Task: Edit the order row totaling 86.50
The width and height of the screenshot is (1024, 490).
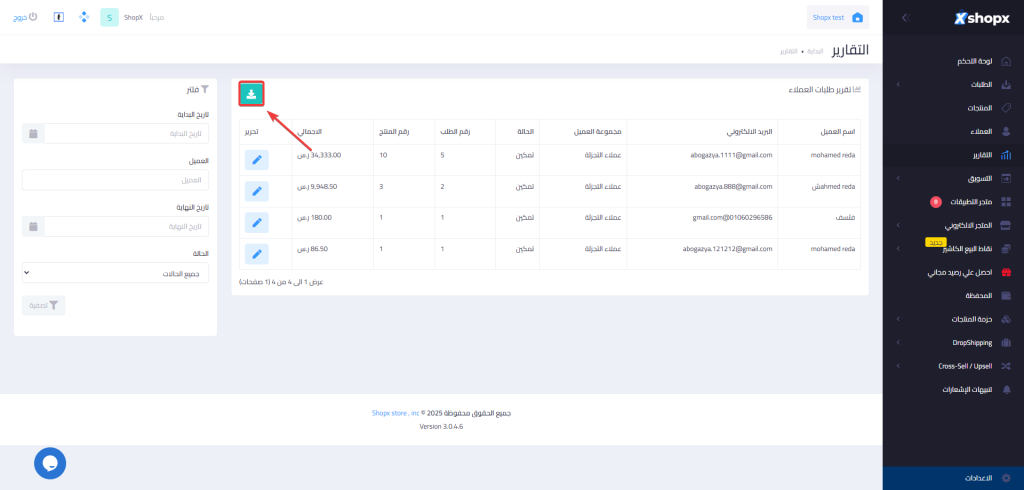Action: point(256,254)
